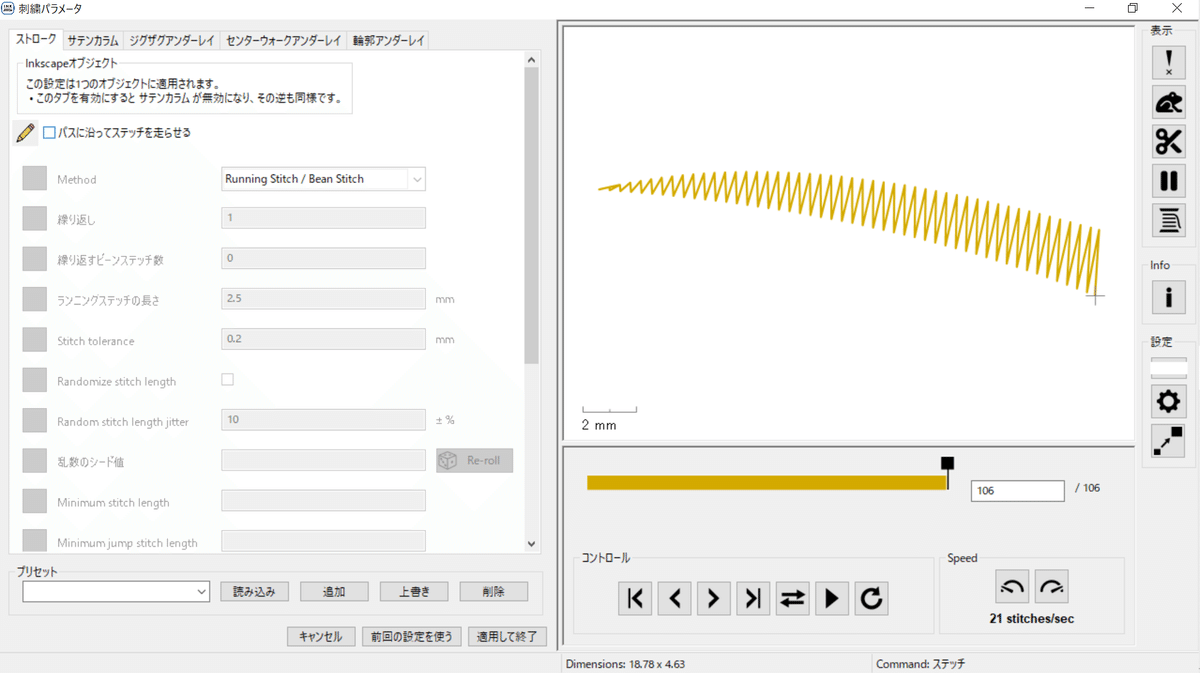Image resolution: width=1200 pixels, height=673 pixels.
Task: Toggle stops display pause icon
Action: (x=1168, y=180)
